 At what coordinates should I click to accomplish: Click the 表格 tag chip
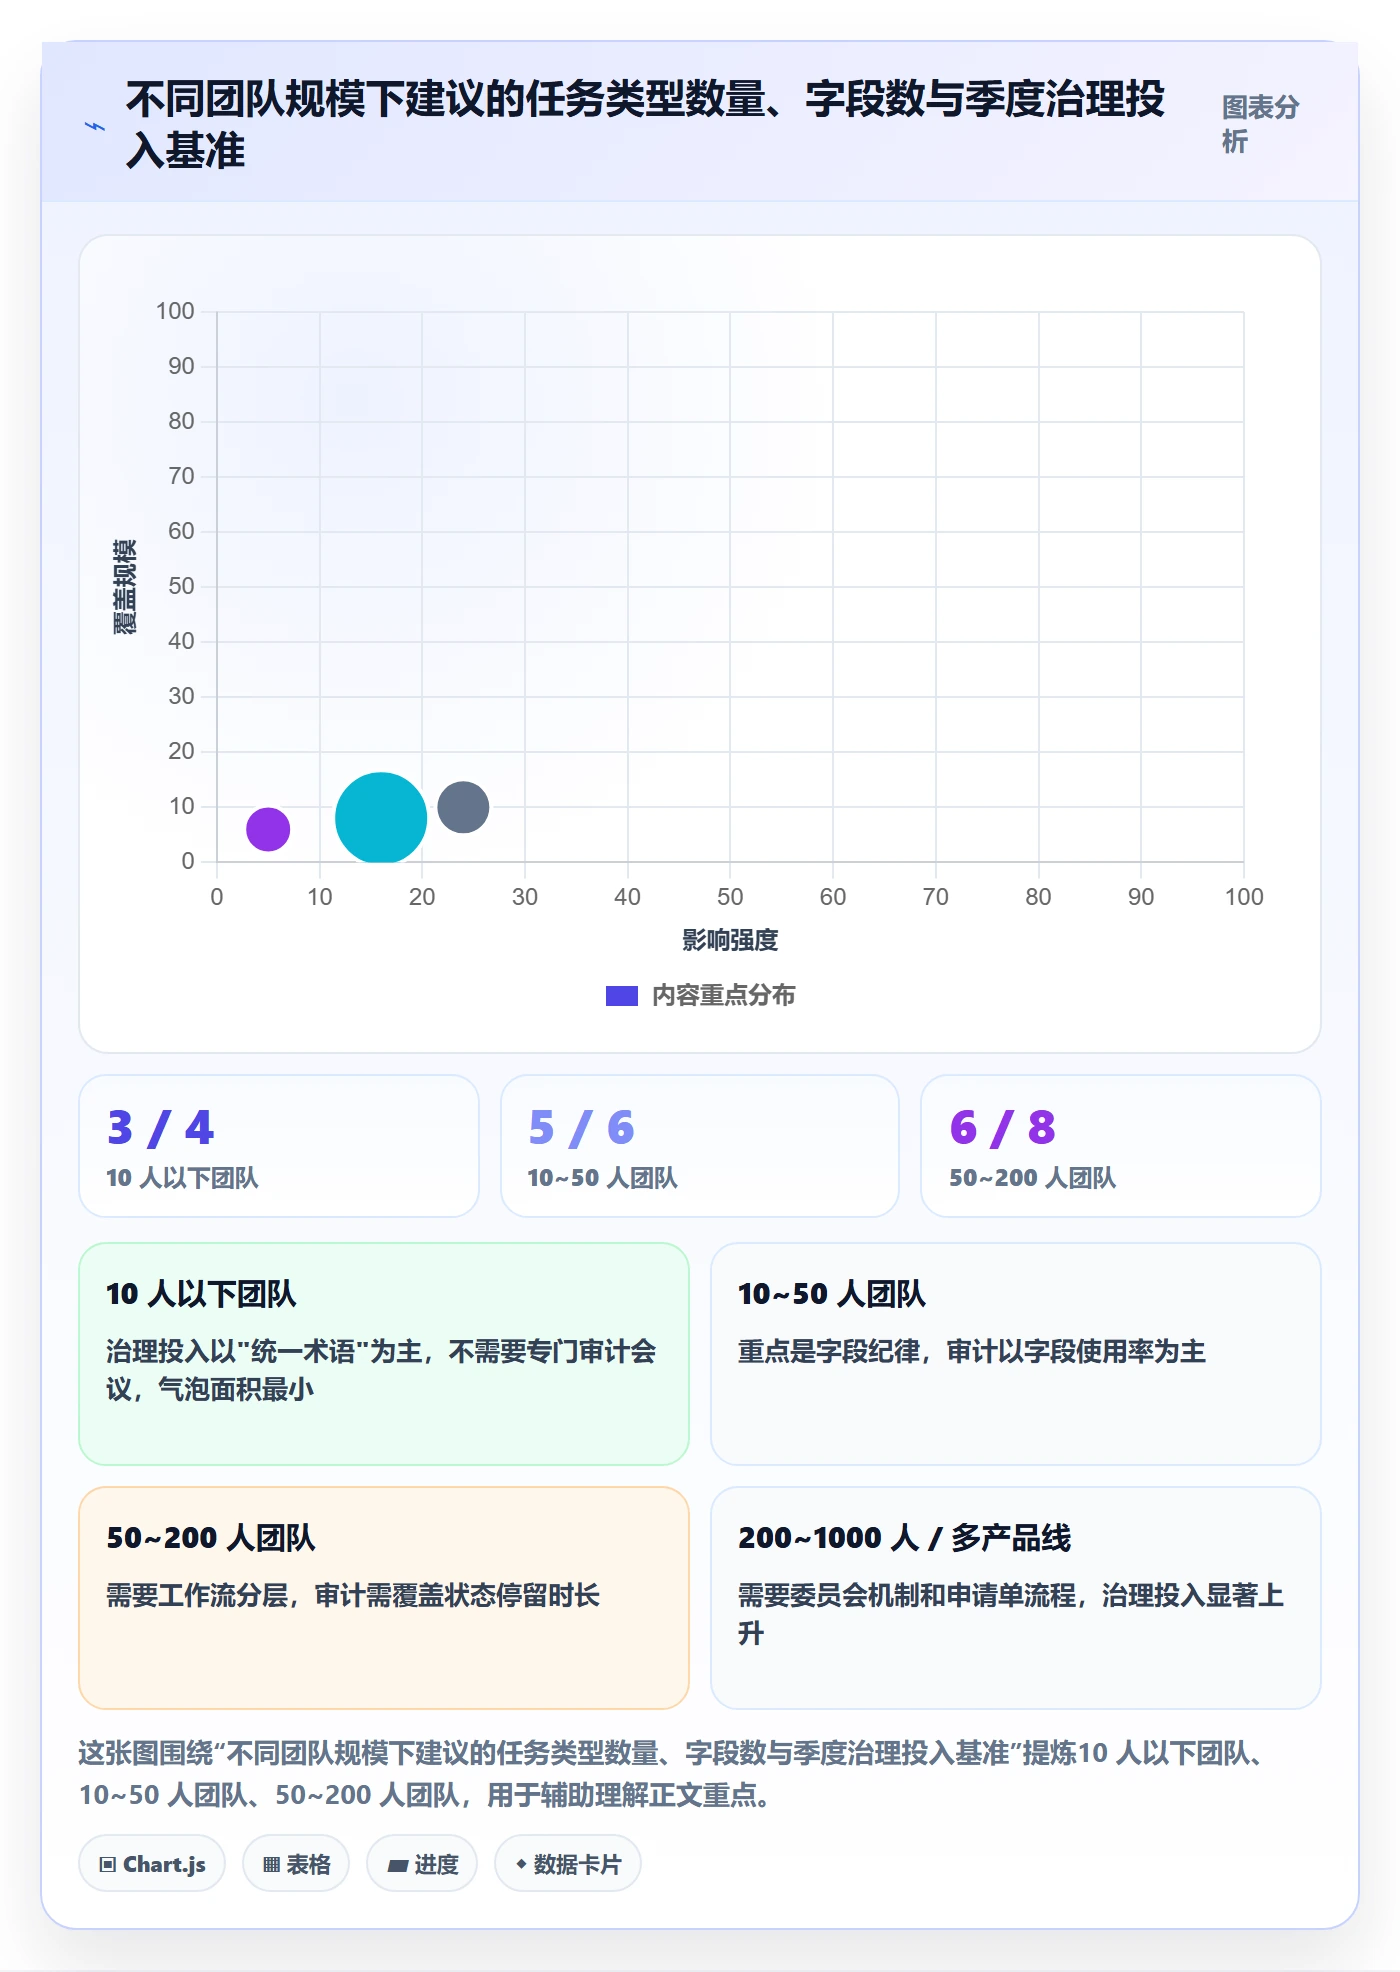(x=296, y=1864)
